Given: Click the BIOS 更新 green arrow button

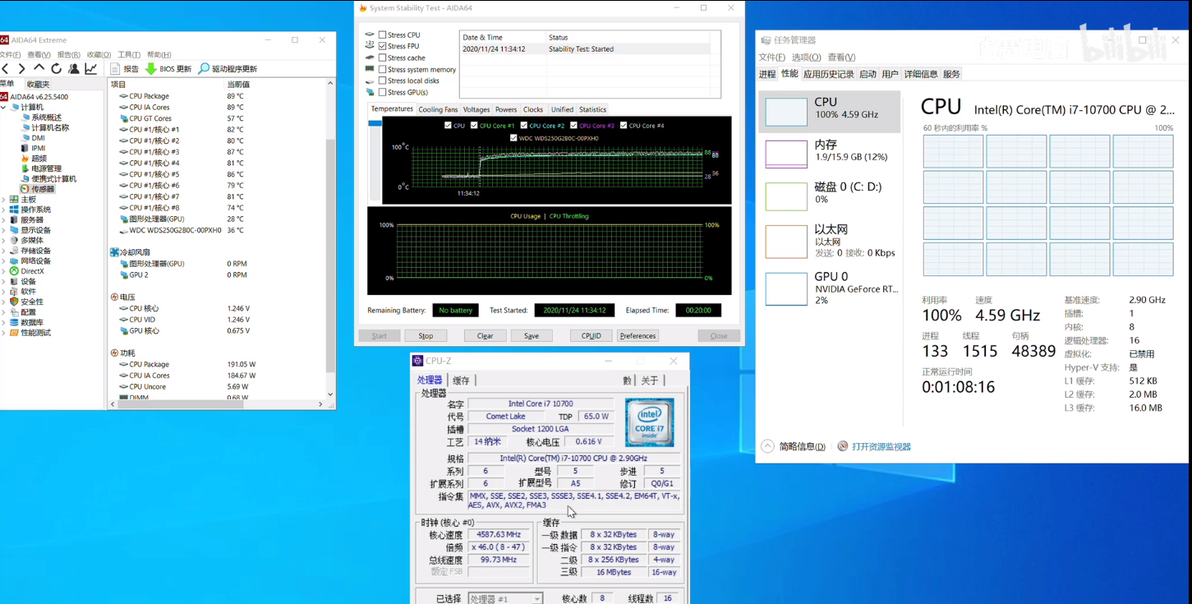Looking at the screenshot, I should [168, 69].
